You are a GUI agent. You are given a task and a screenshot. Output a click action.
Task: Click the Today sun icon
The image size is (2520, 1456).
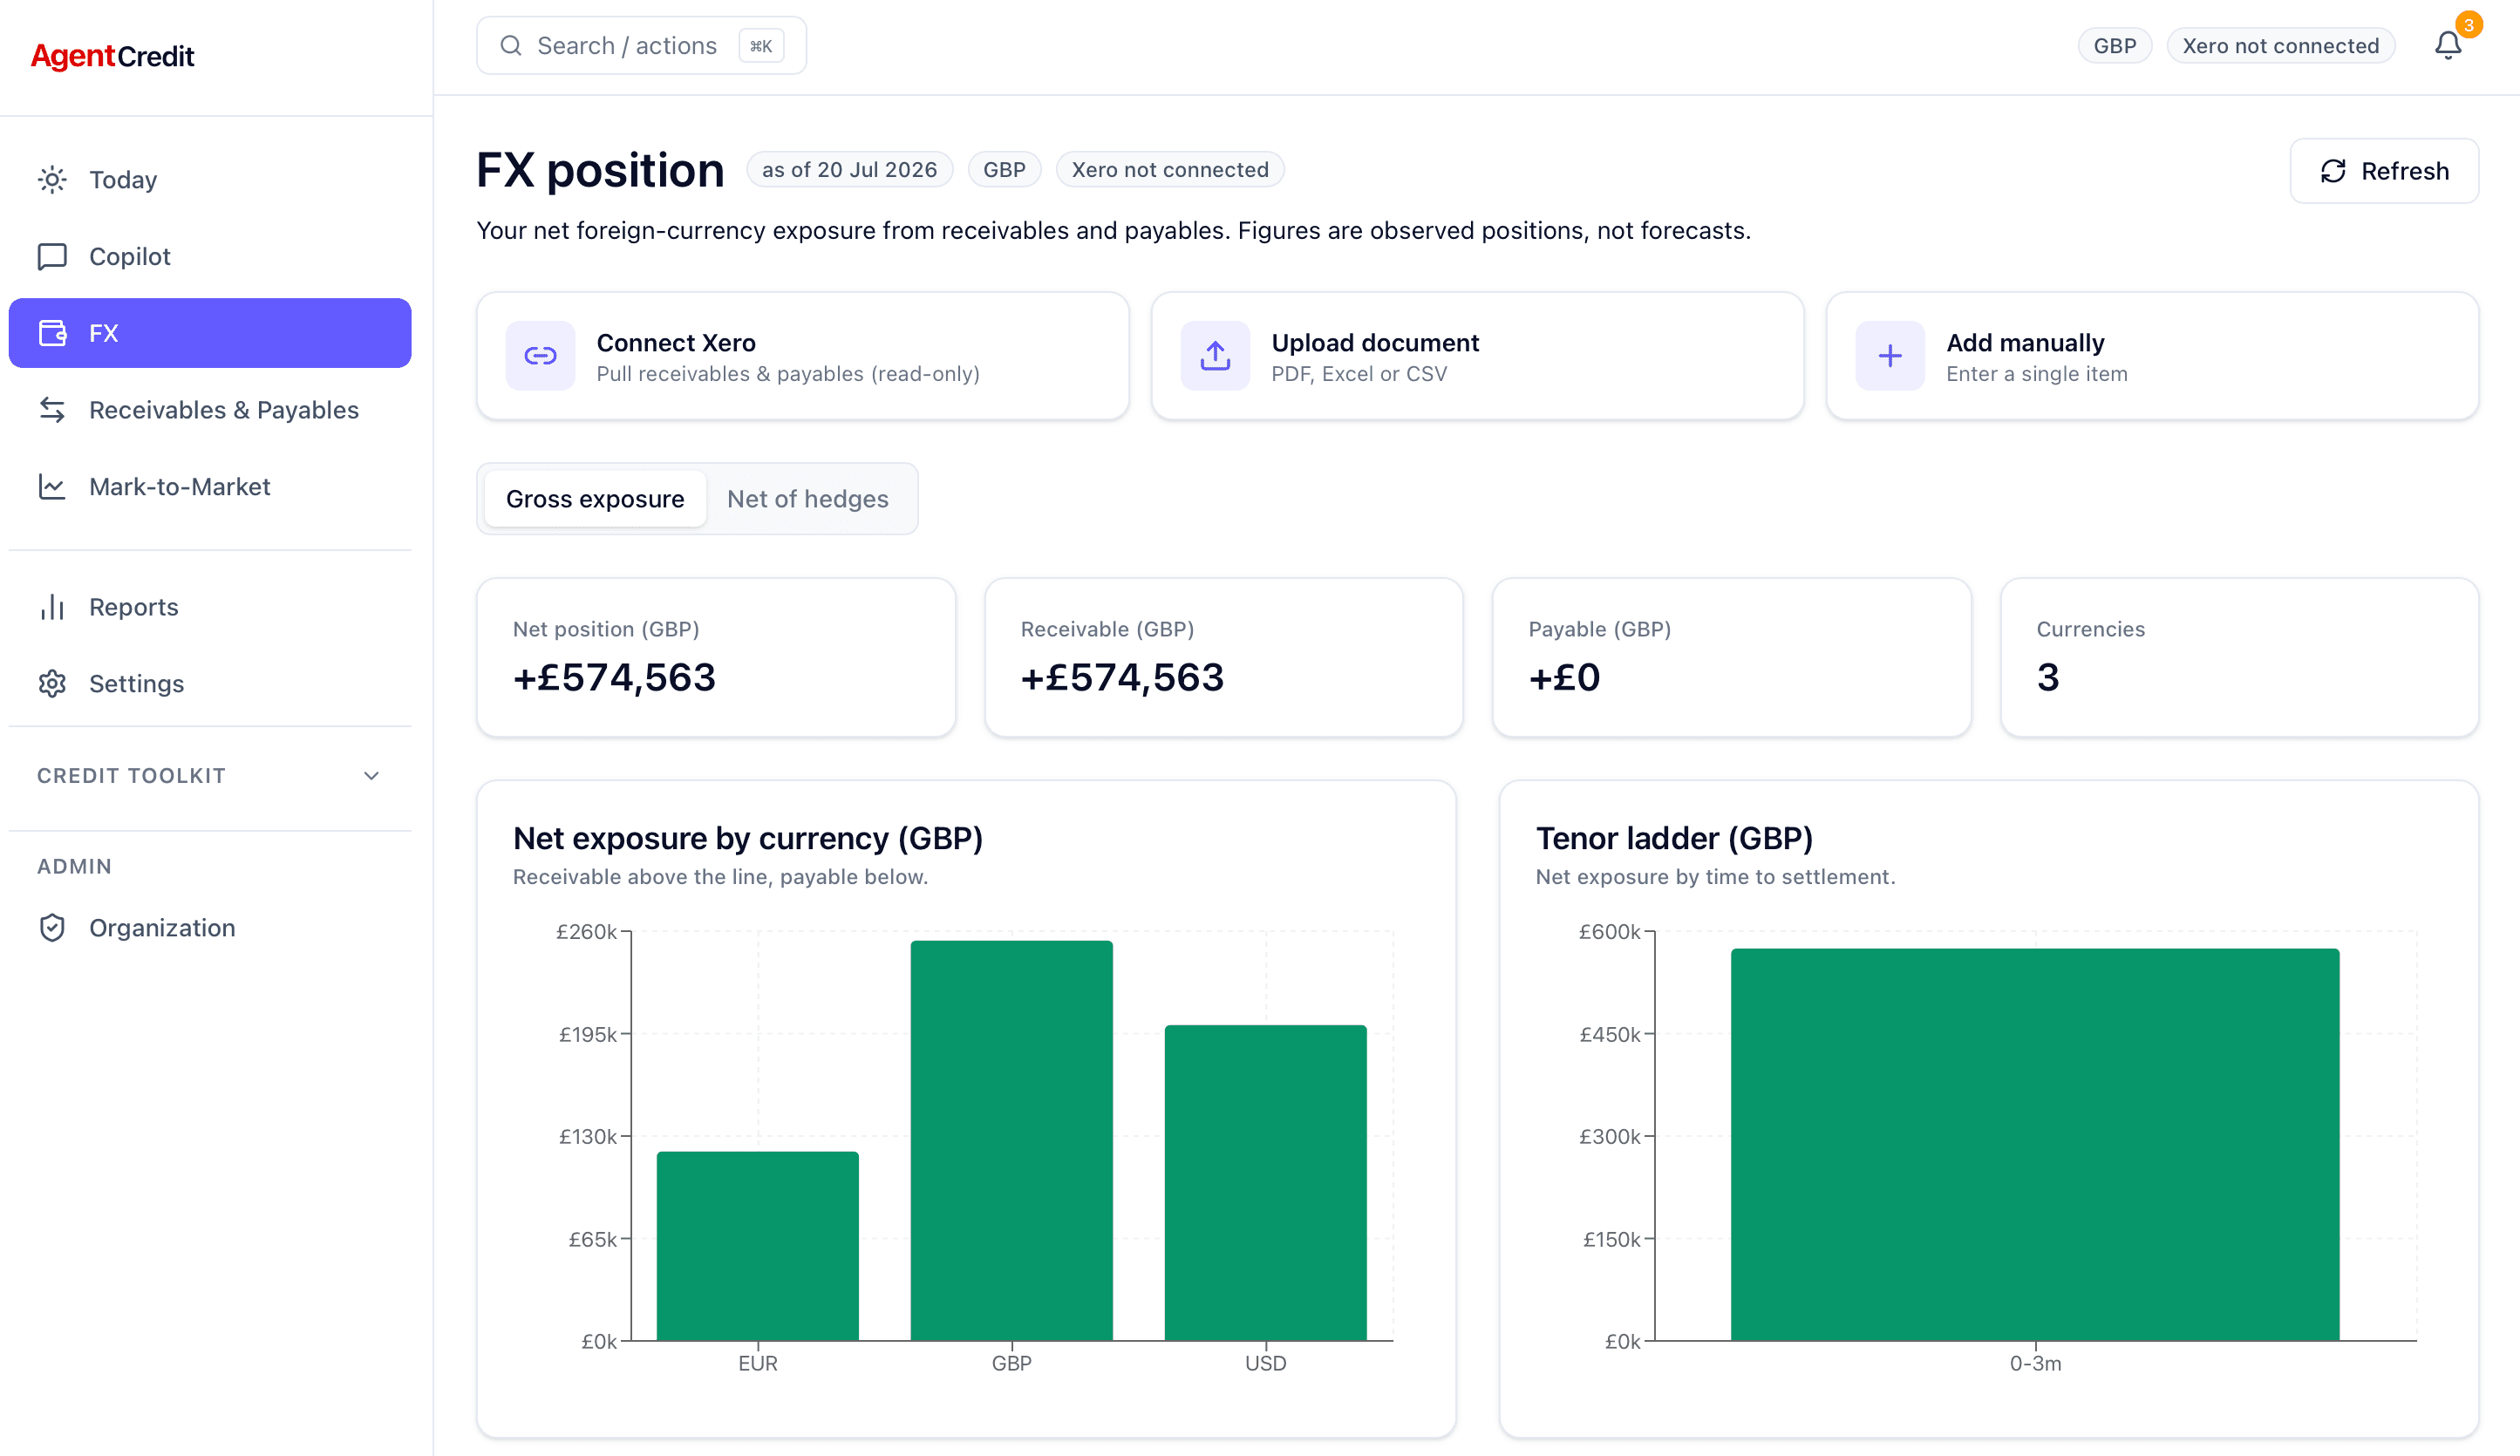click(52, 179)
